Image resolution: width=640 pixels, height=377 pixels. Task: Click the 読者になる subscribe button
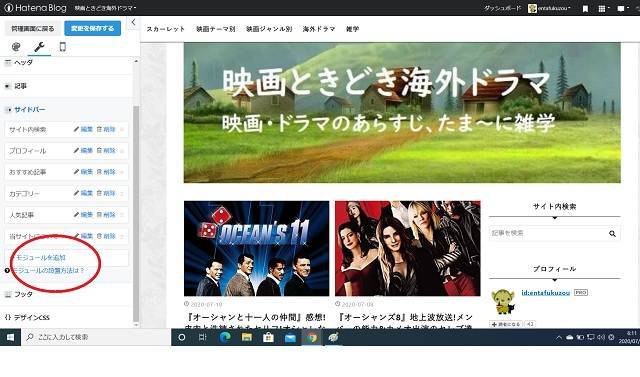[506, 324]
